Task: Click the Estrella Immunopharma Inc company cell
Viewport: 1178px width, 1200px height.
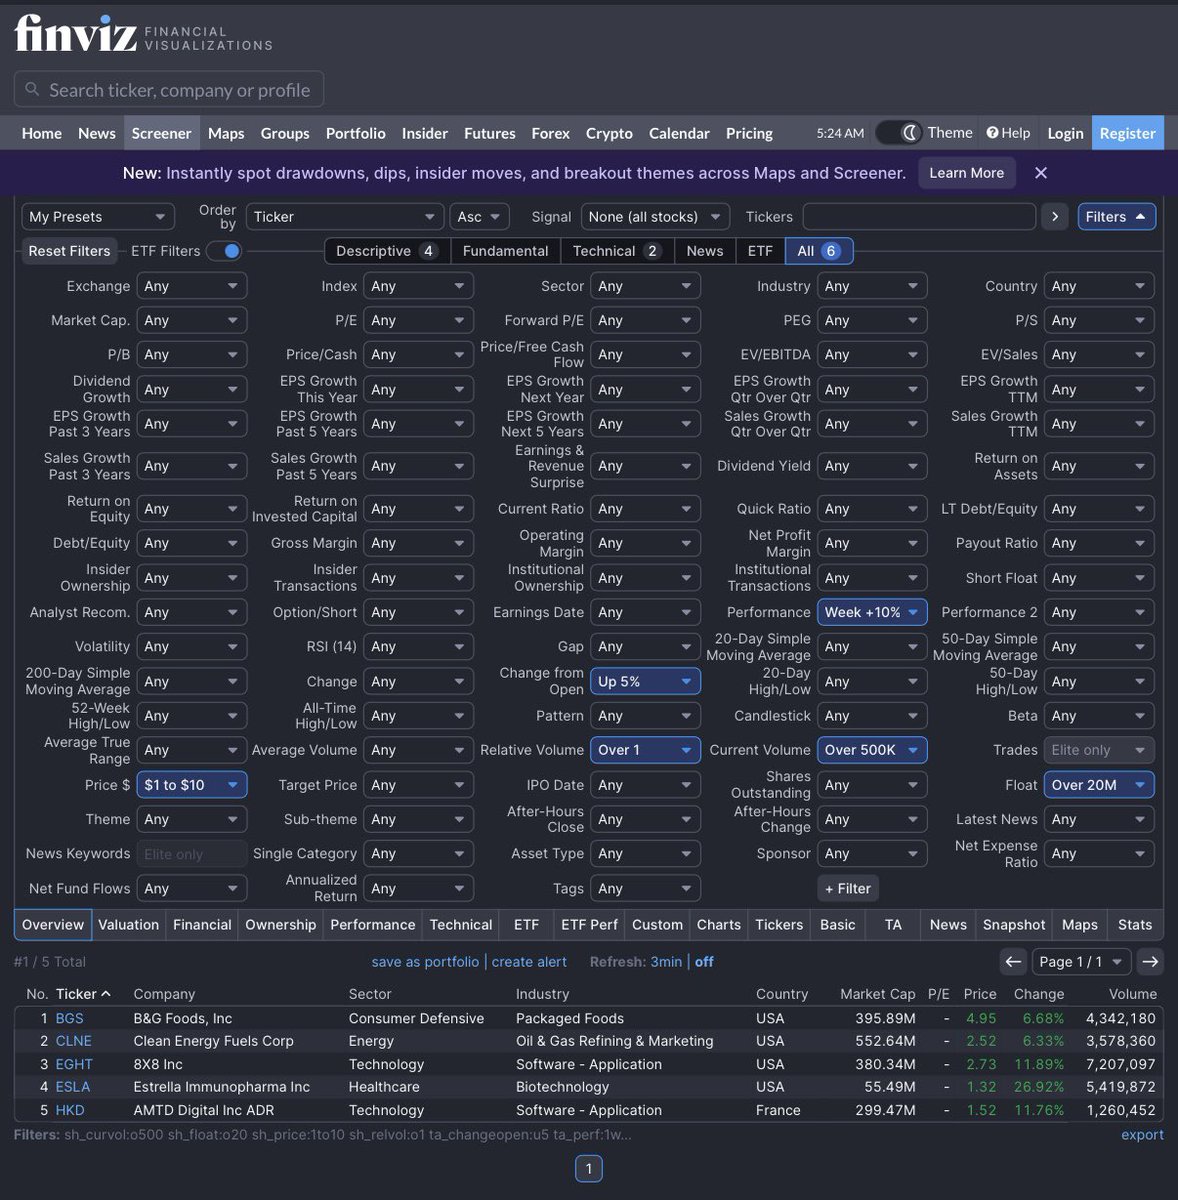Action: (x=222, y=1087)
